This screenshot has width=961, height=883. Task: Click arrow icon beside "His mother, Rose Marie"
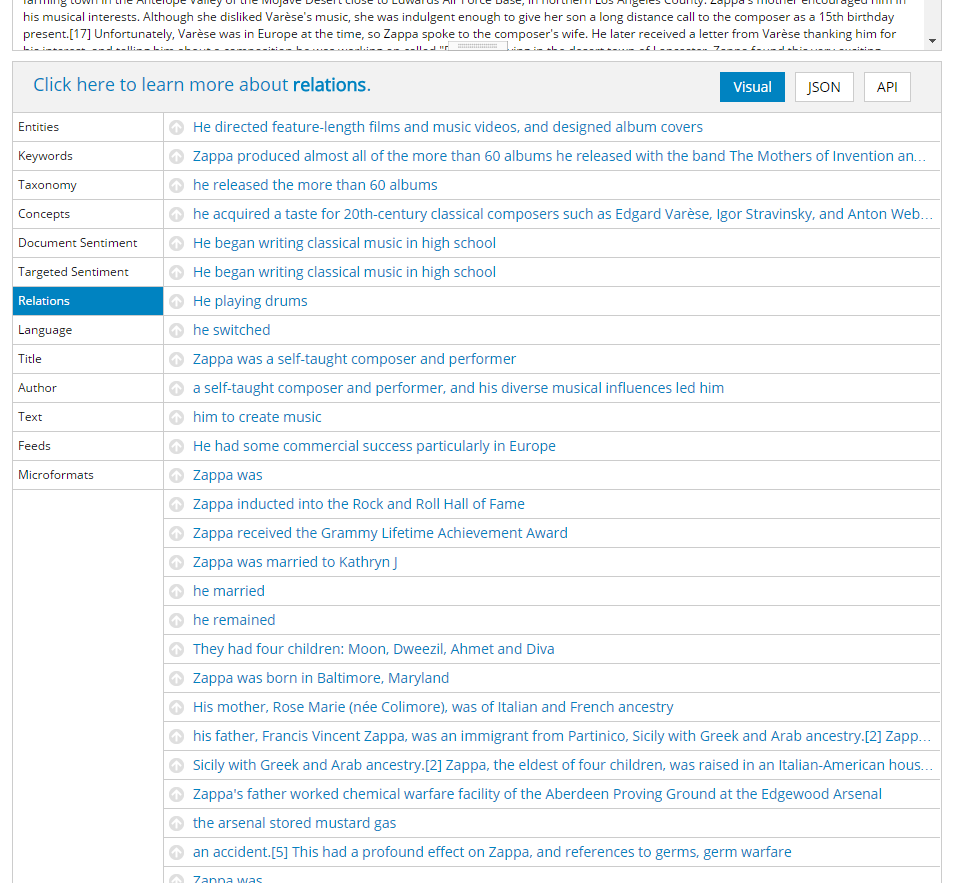177,707
